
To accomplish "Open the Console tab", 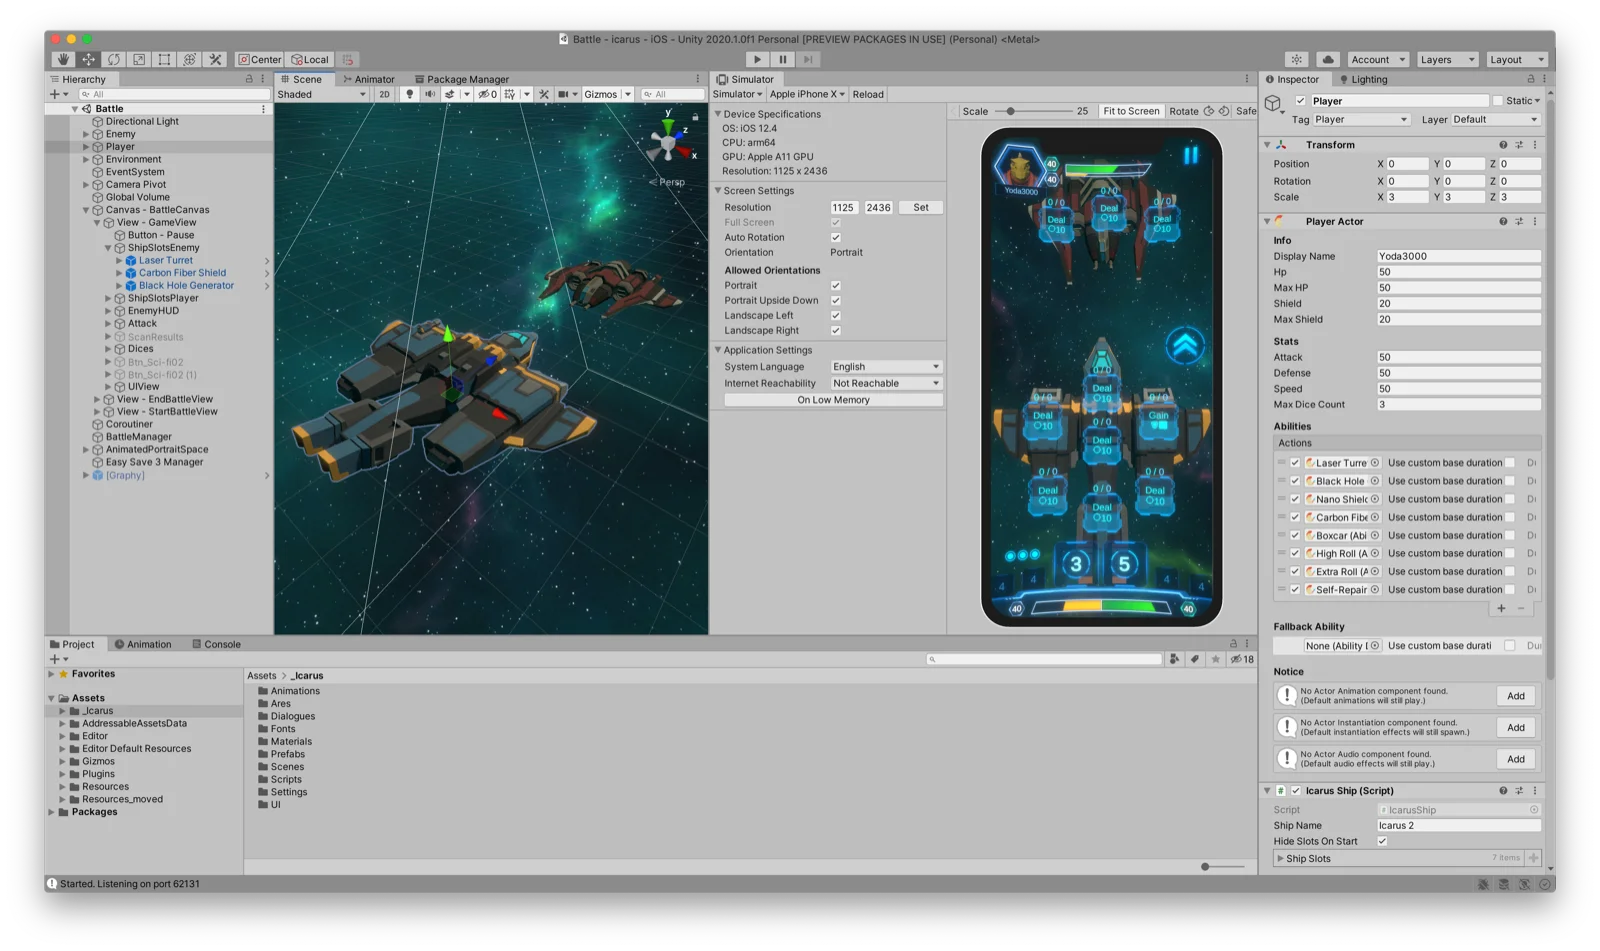I will pyautogui.click(x=217, y=644).
